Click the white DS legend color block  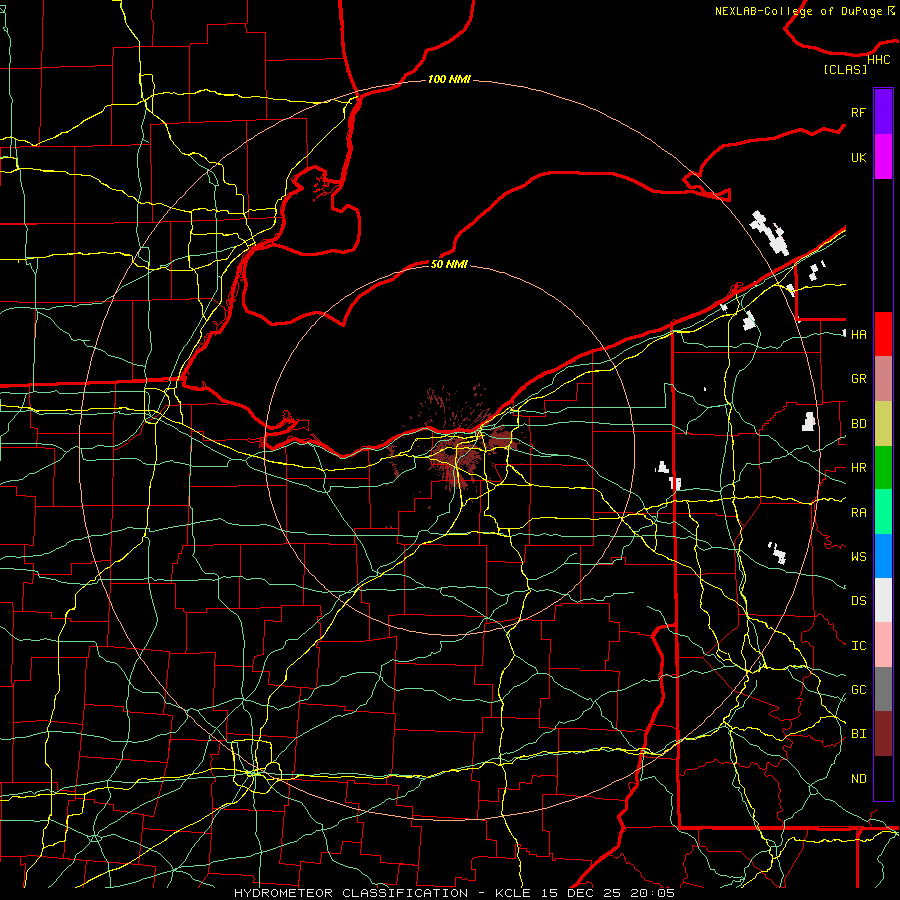click(883, 600)
